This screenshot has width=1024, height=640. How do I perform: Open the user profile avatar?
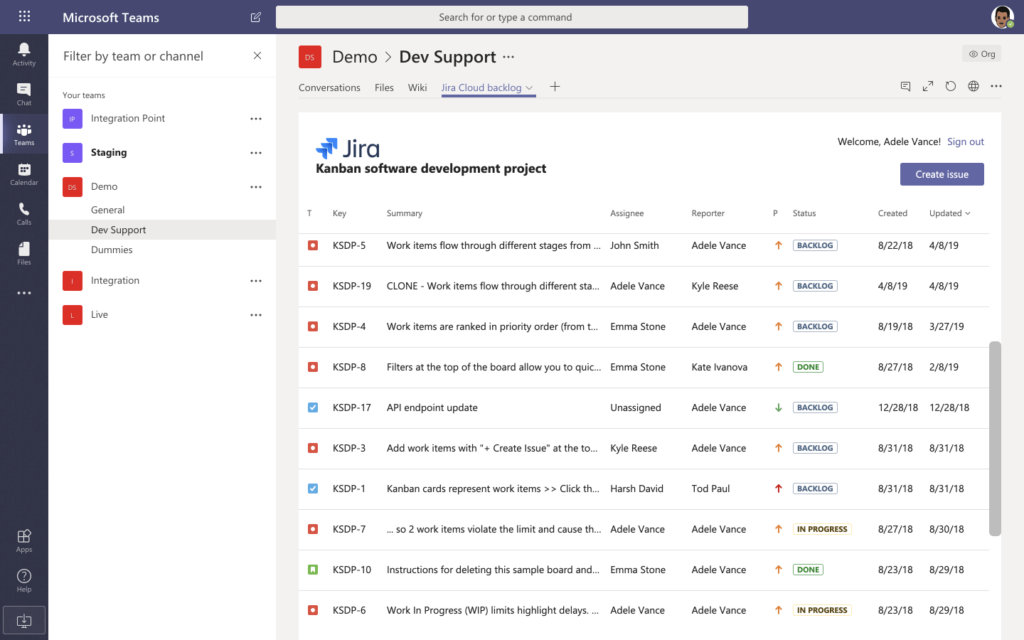coord(1002,17)
